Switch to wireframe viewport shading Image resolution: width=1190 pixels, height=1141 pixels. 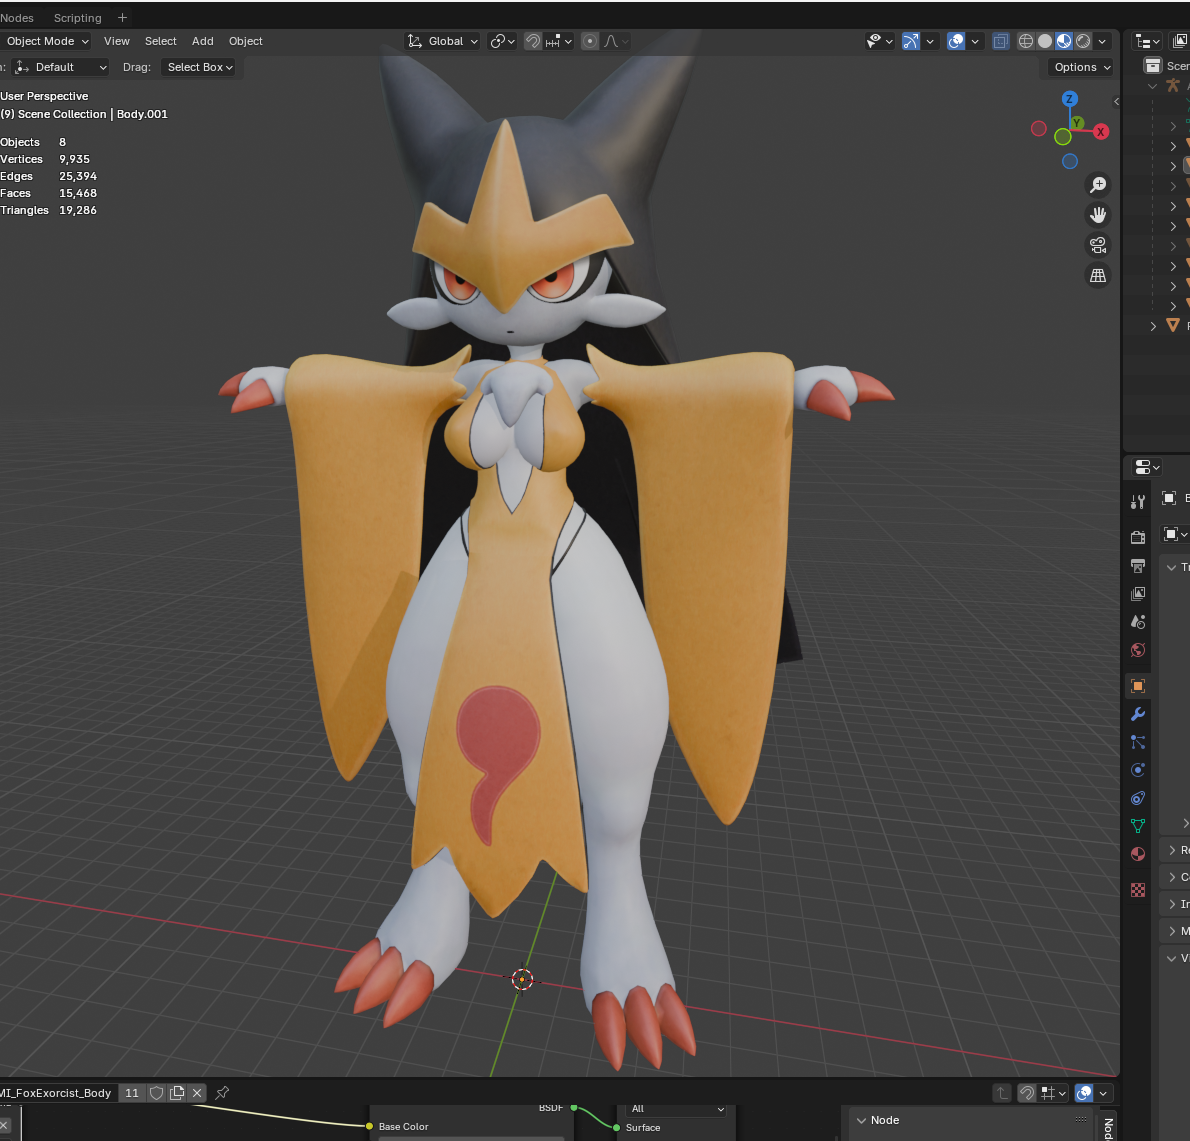1025,41
